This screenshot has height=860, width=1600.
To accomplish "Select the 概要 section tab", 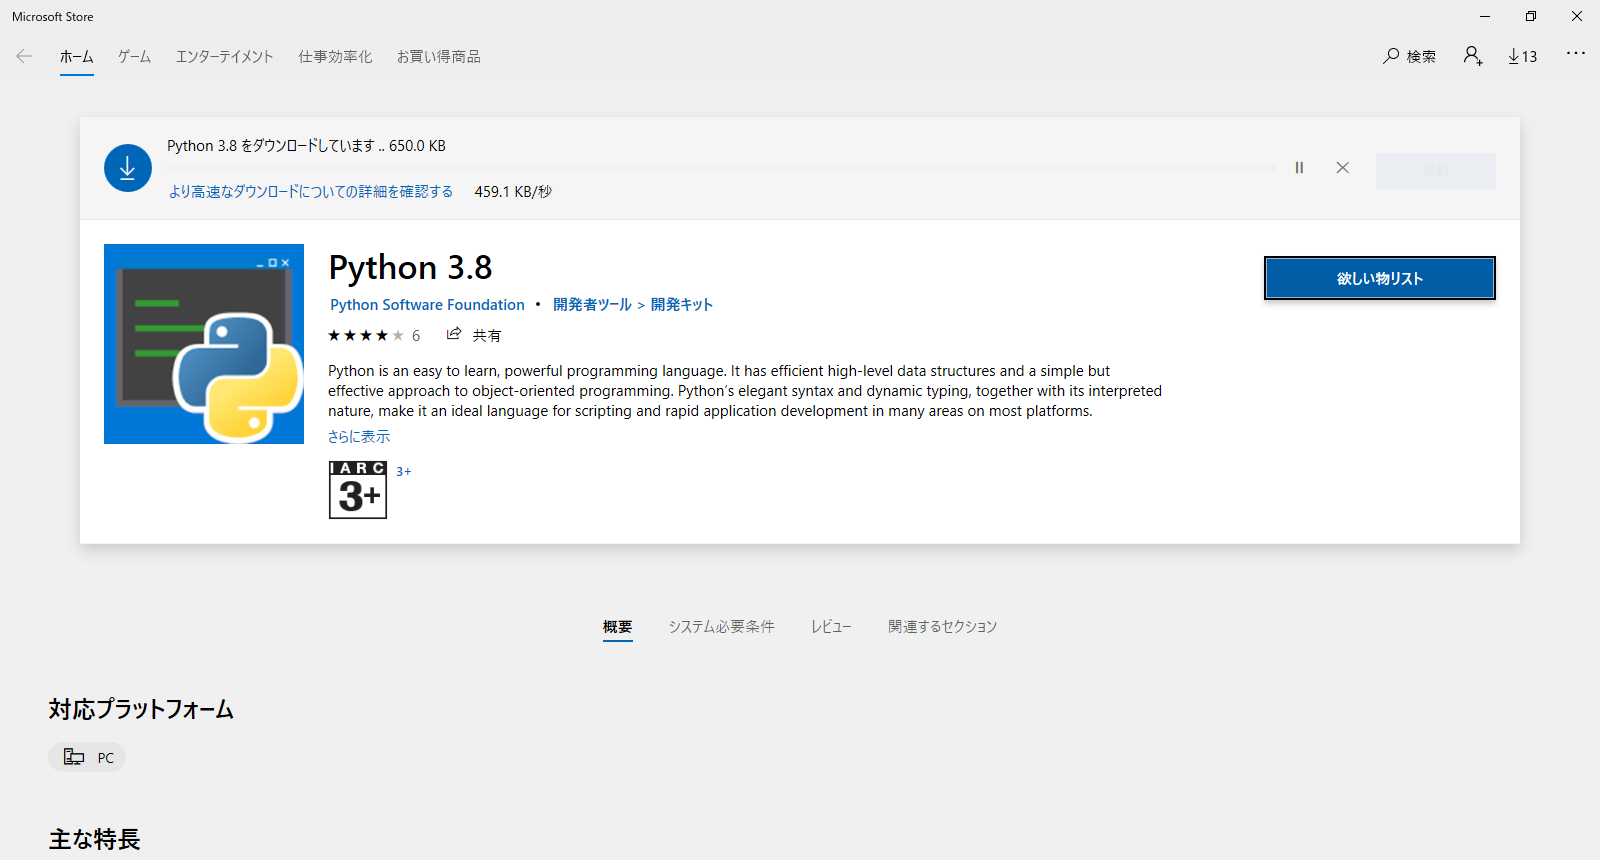I will coord(618,627).
